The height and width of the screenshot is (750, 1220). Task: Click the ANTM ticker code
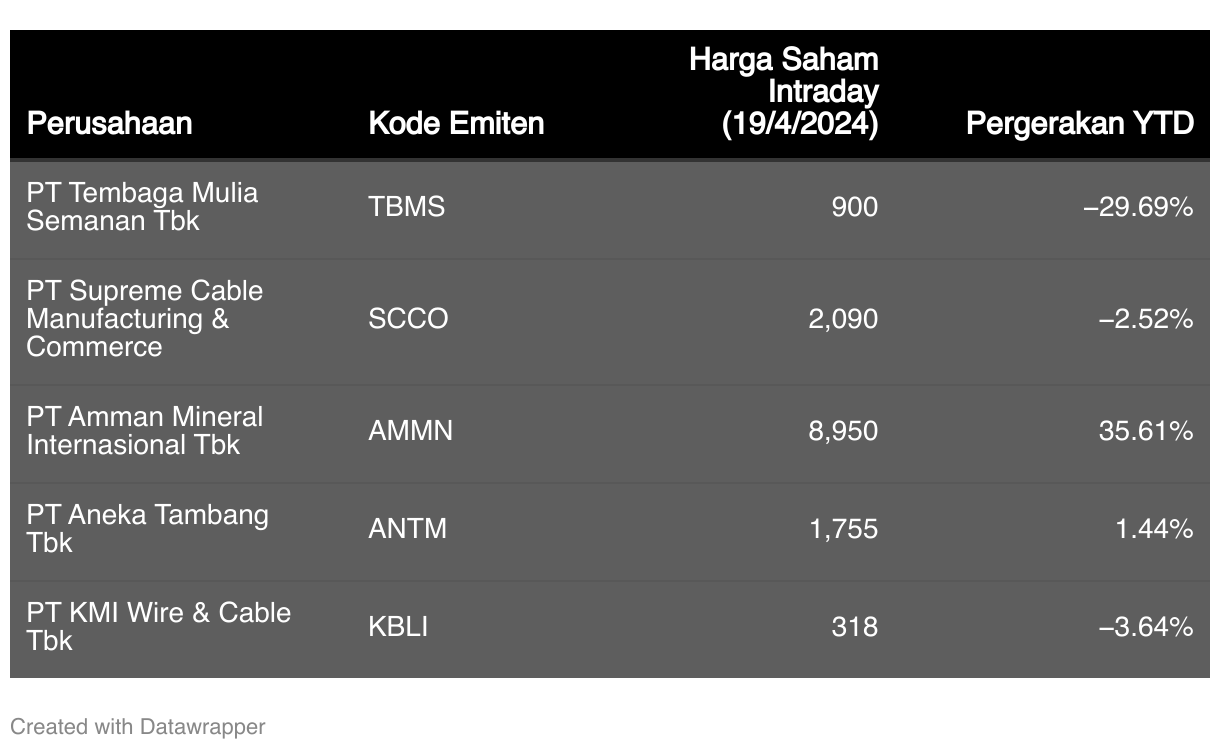(407, 529)
